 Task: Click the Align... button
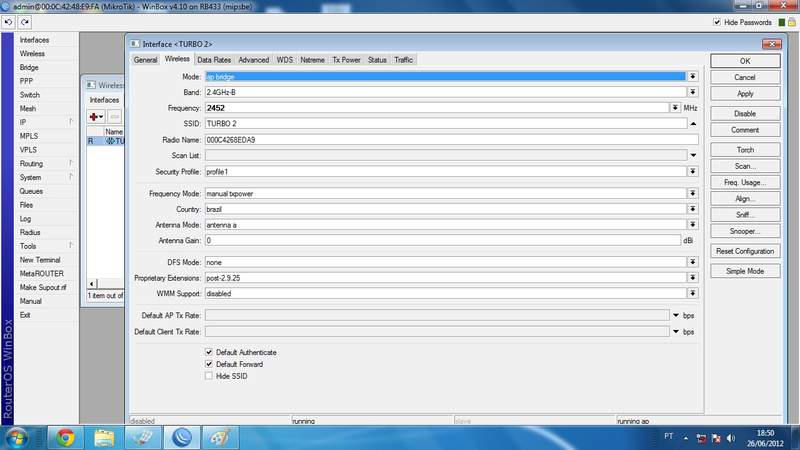745,198
